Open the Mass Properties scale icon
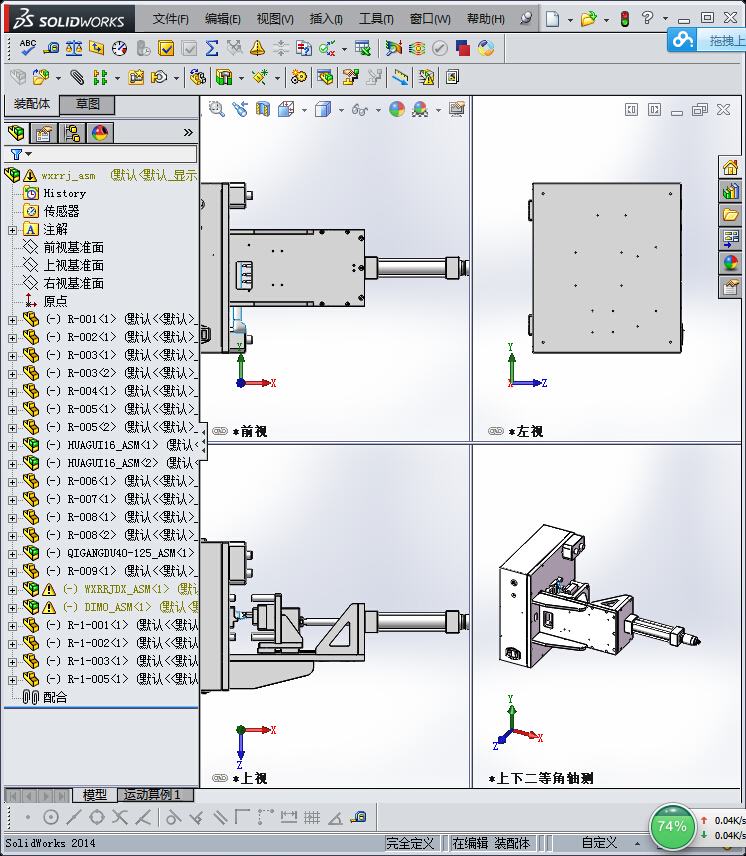This screenshot has width=746, height=856. point(74,49)
